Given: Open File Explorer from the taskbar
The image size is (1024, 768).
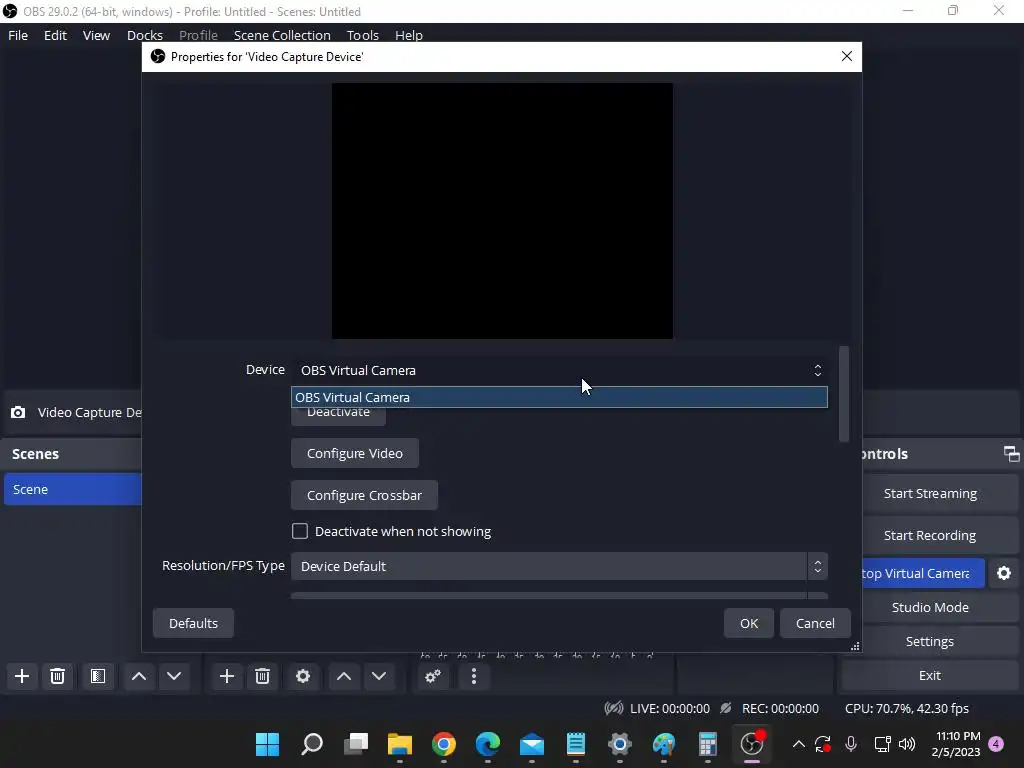Looking at the screenshot, I should (400, 744).
